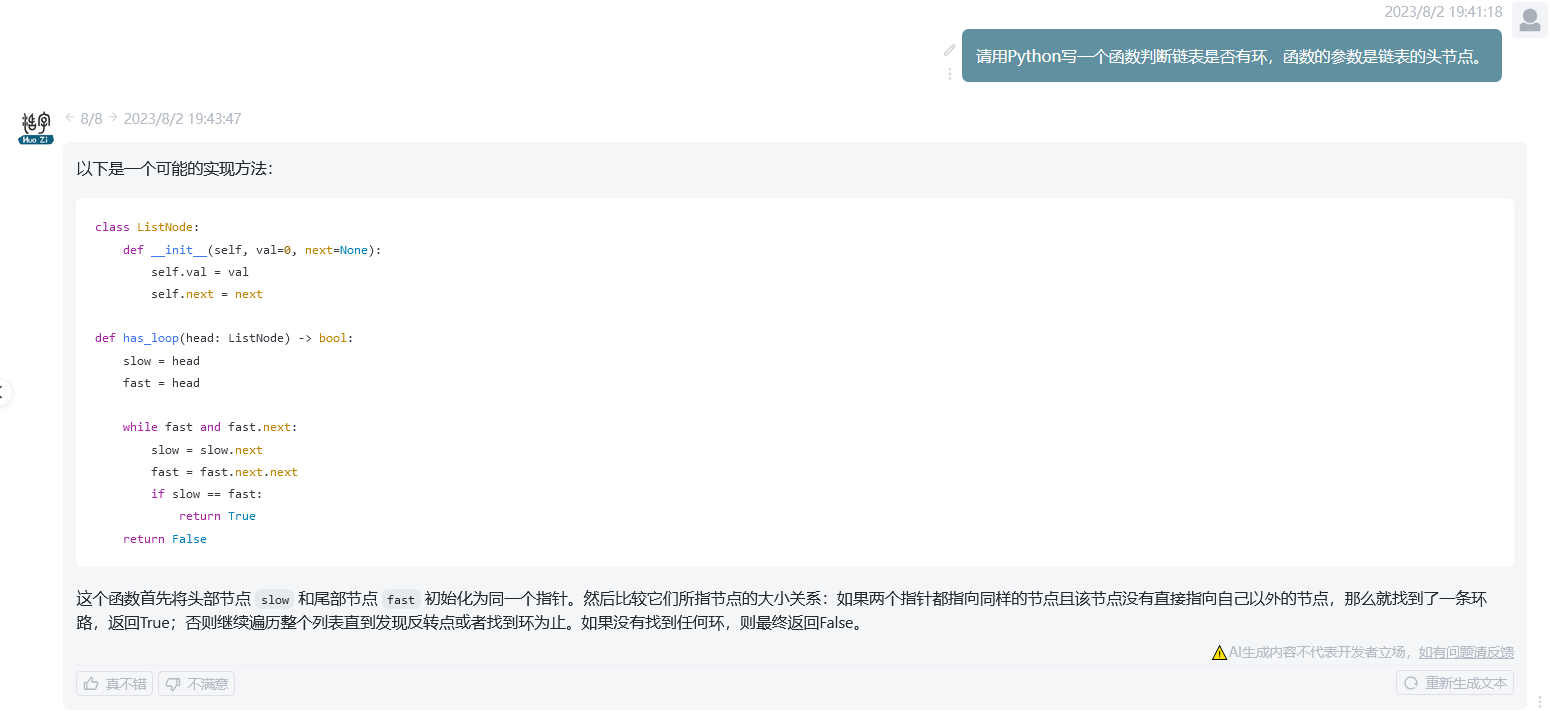Screen dimensions: 1550x727
Task: Toggle 真不错 to like the response
Action: [x=113, y=683]
